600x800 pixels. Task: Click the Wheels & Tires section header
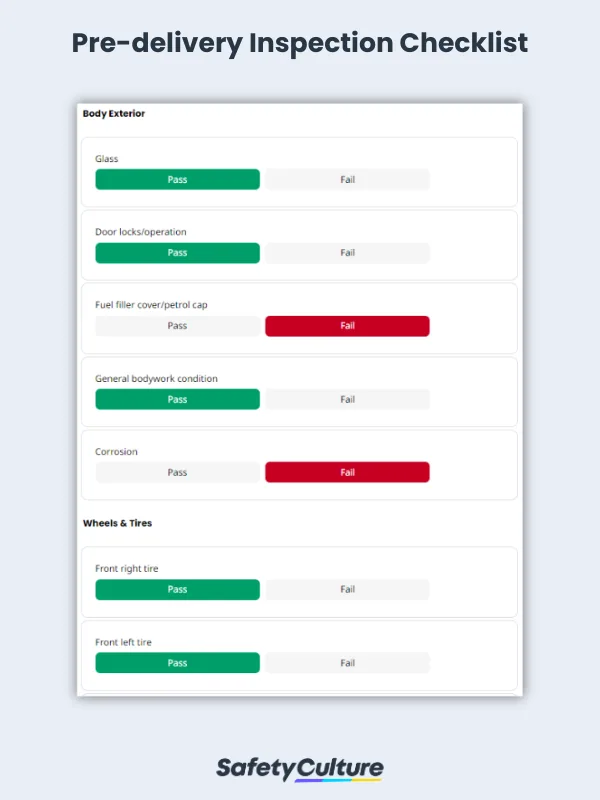[x=119, y=523]
